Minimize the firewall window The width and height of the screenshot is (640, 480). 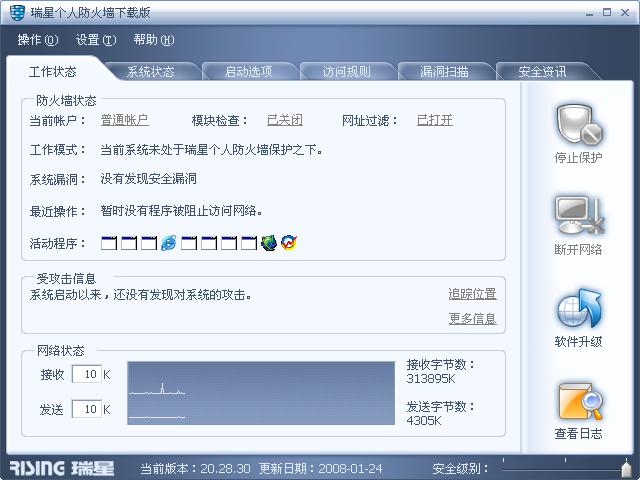[x=589, y=13]
